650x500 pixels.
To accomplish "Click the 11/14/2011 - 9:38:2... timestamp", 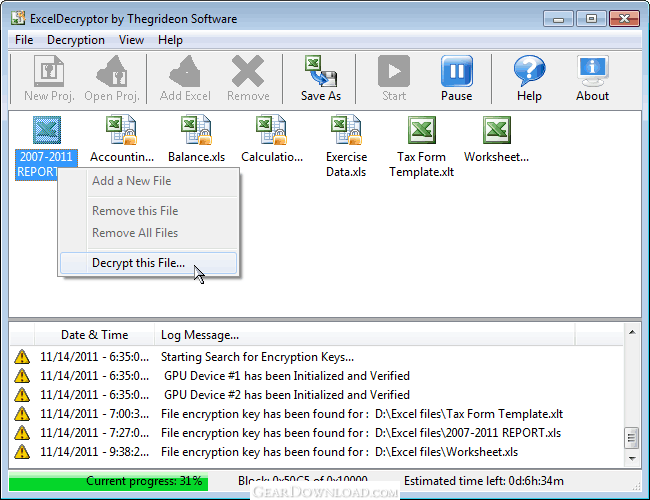I will 95,452.
